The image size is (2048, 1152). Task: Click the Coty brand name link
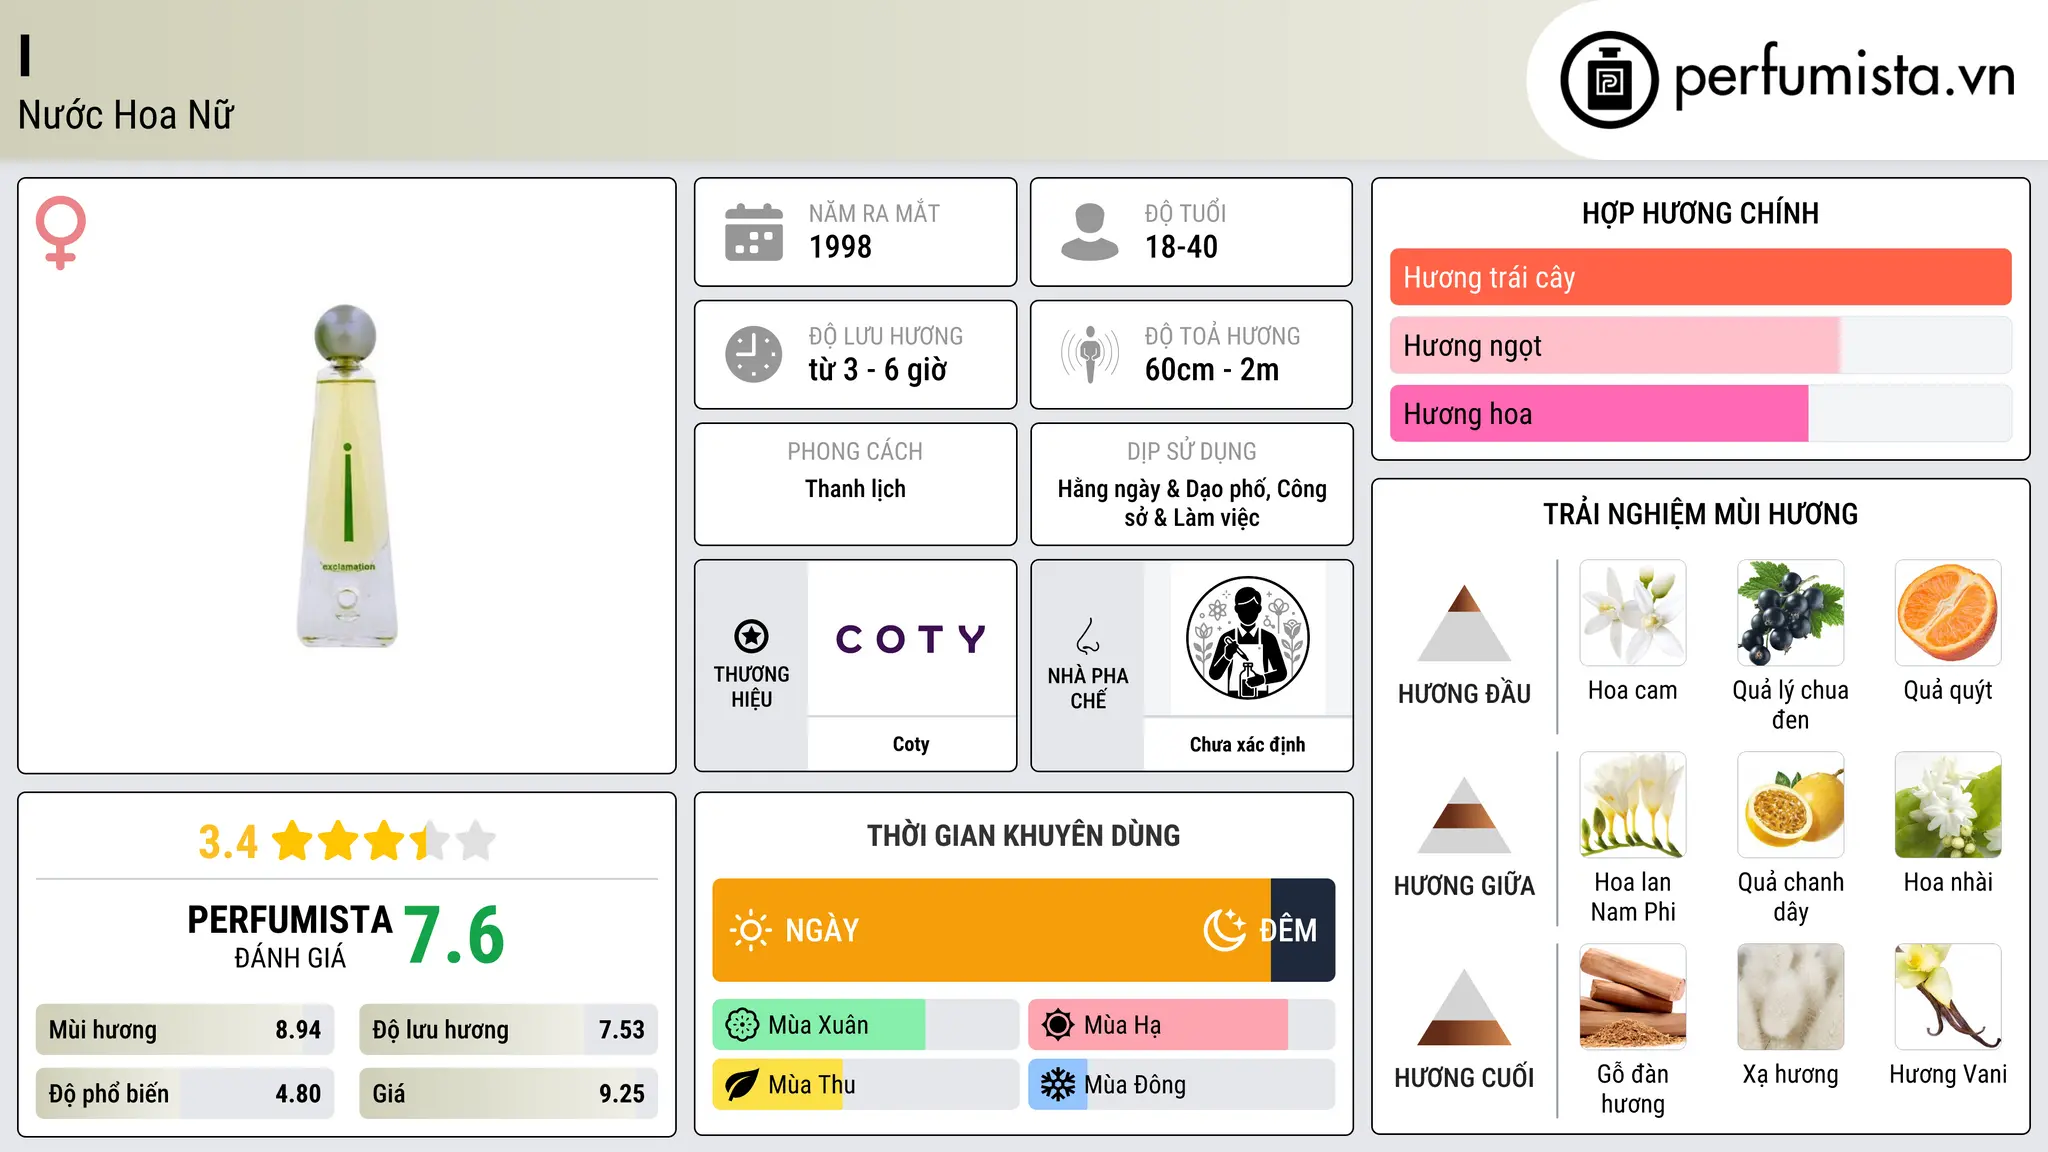point(911,744)
